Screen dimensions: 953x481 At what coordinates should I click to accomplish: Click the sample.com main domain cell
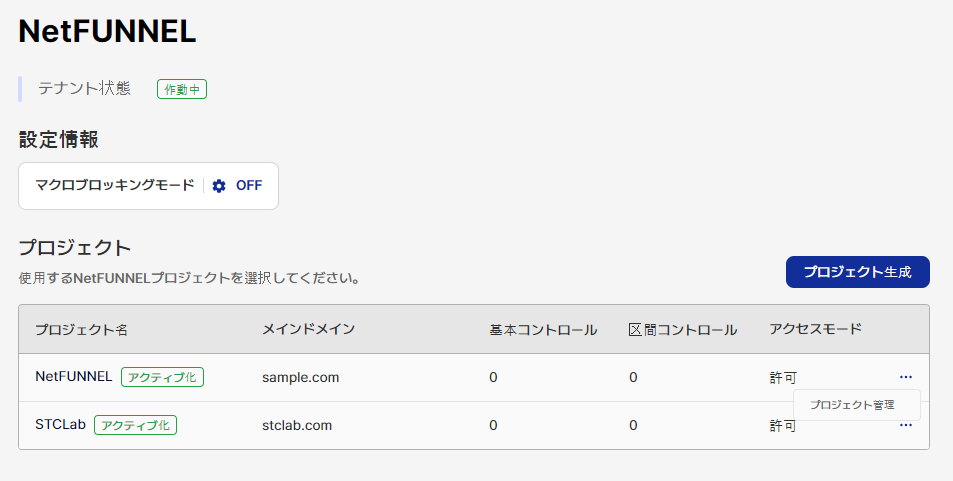pos(300,378)
